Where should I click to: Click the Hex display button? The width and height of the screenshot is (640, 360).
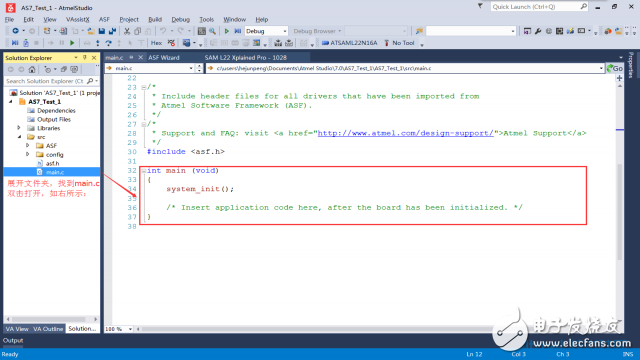[x=156, y=43]
